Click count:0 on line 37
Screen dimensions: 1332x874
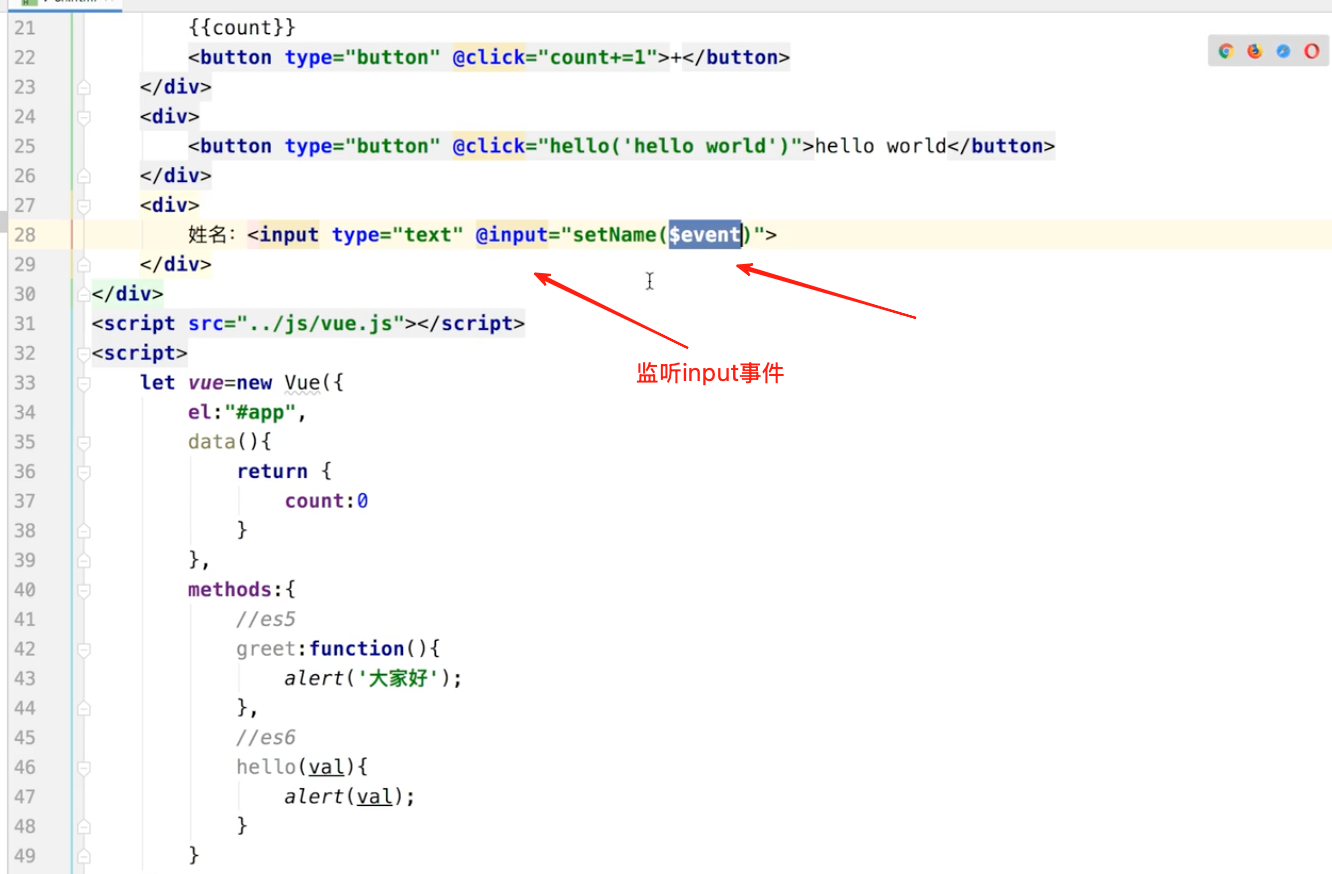coord(326,501)
